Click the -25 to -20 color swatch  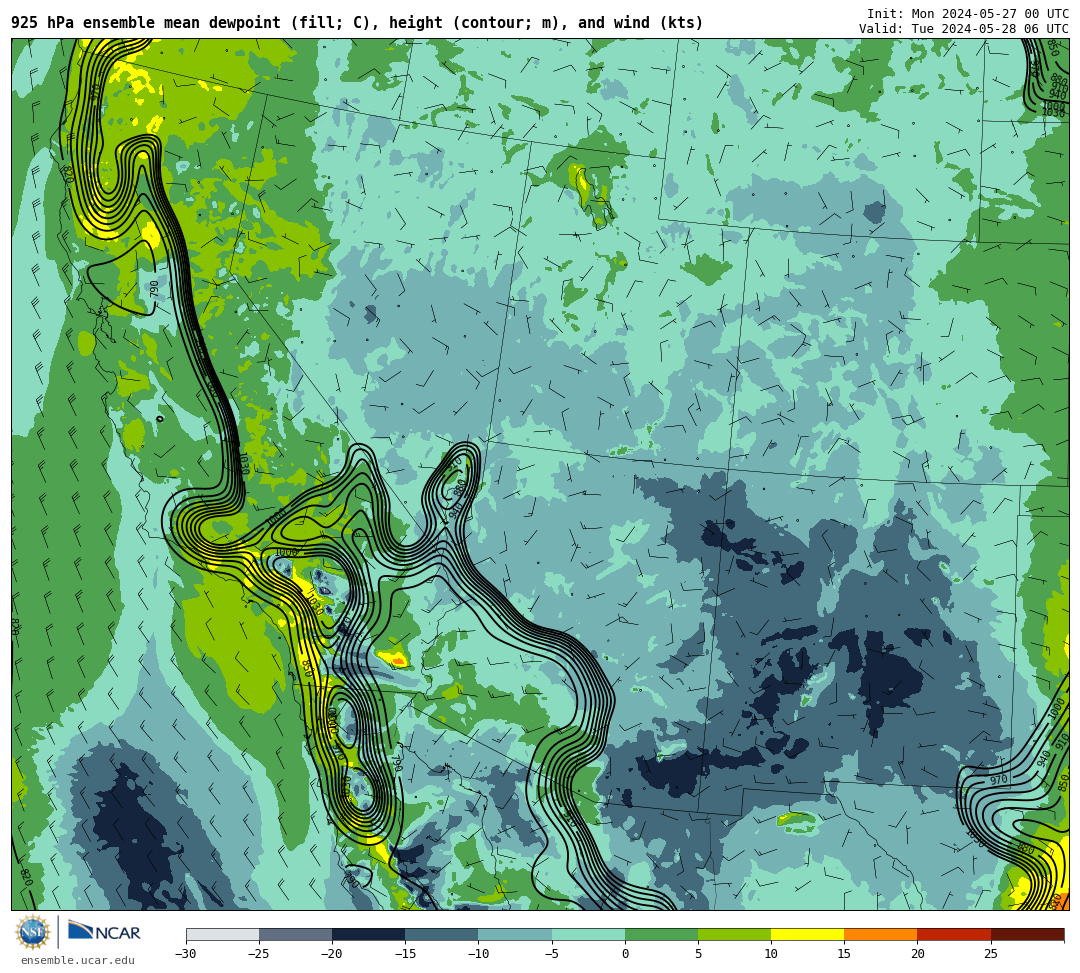[x=295, y=935]
